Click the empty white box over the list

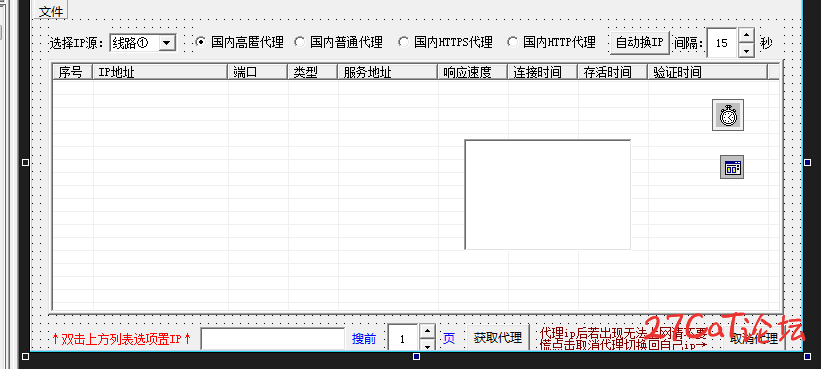click(548, 195)
